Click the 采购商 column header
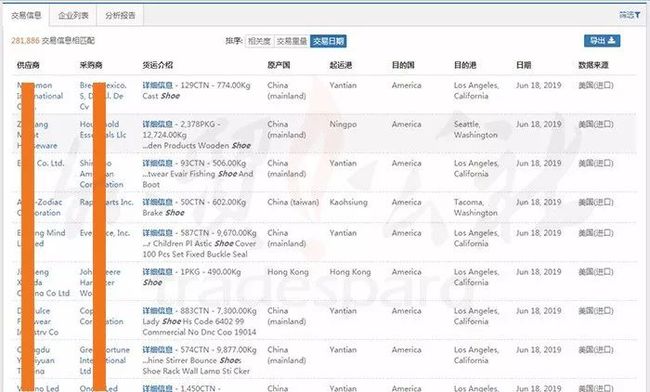 pyautogui.click(x=91, y=65)
